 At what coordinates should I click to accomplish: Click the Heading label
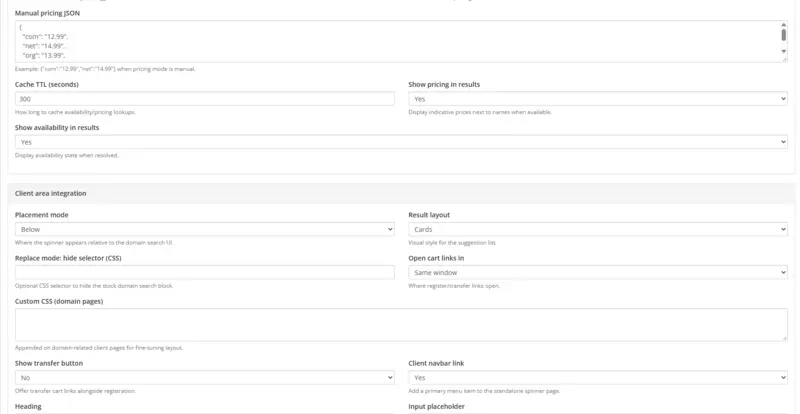point(28,406)
